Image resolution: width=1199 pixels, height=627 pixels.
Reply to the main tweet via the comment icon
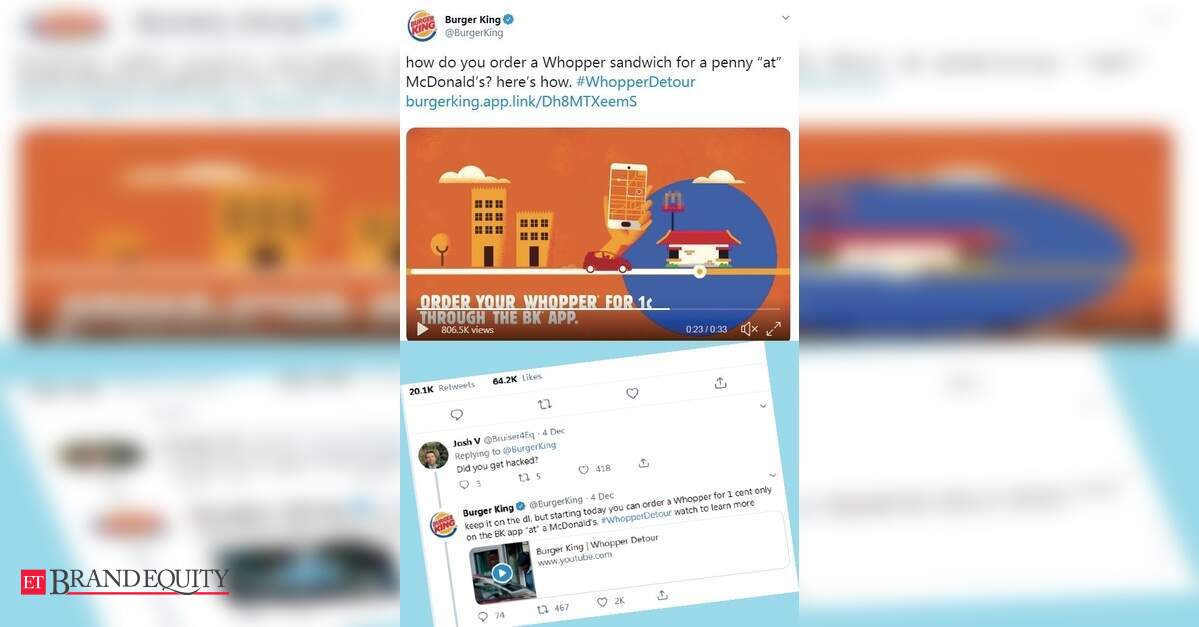[457, 414]
